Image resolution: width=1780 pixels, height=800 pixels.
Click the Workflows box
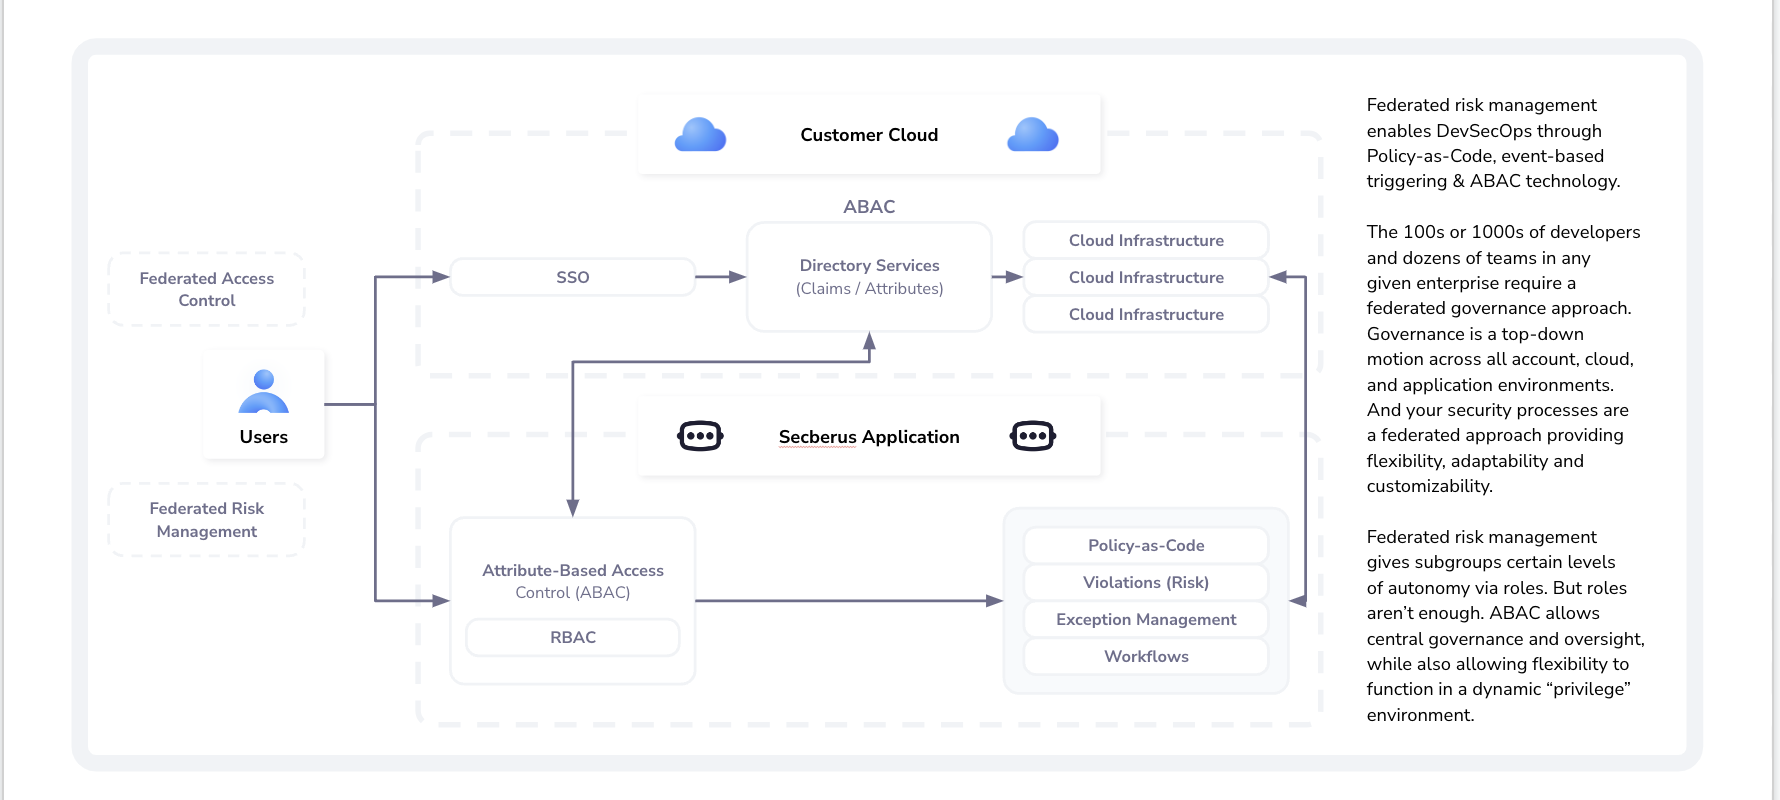tap(1146, 656)
